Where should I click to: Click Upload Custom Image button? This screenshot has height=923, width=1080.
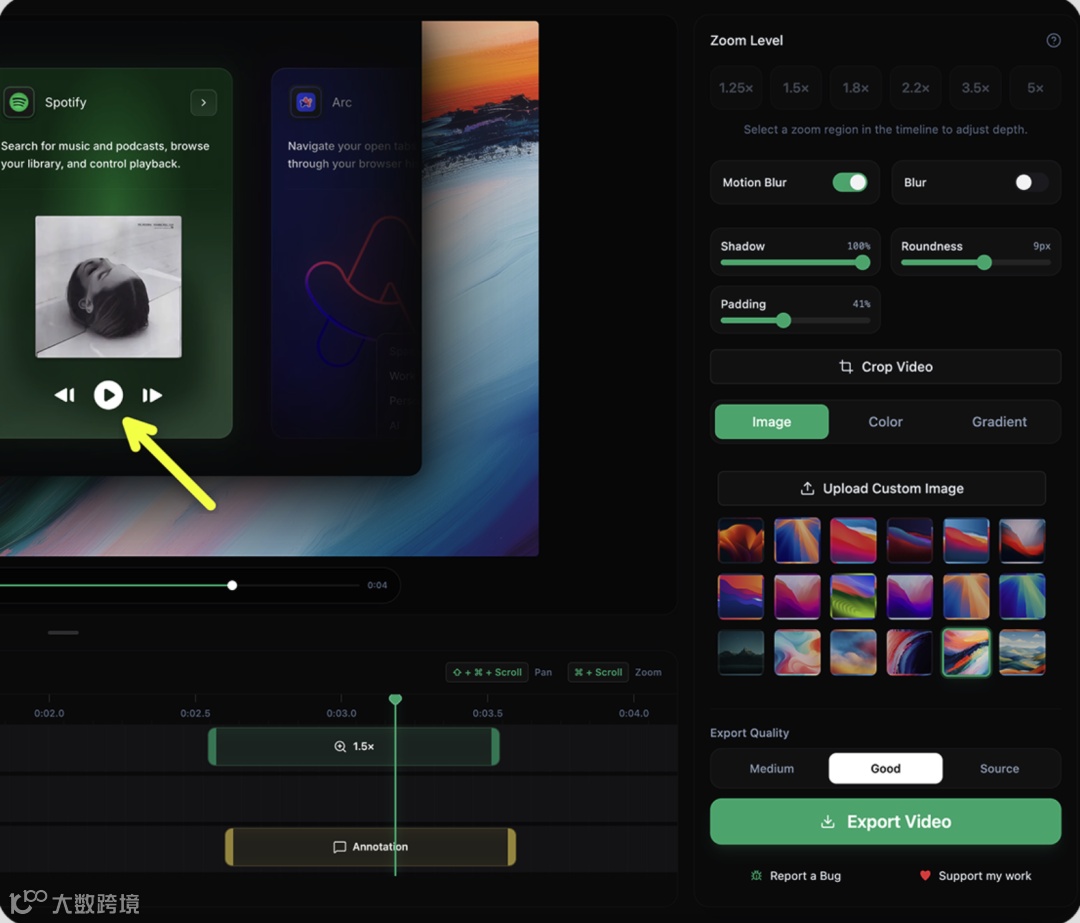coord(882,488)
